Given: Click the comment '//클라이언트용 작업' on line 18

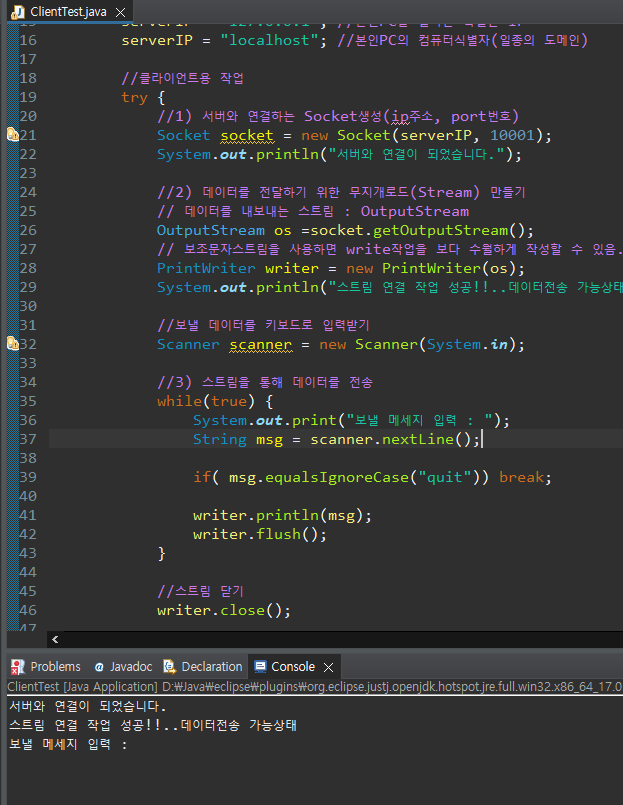Looking at the screenshot, I should 182,78.
